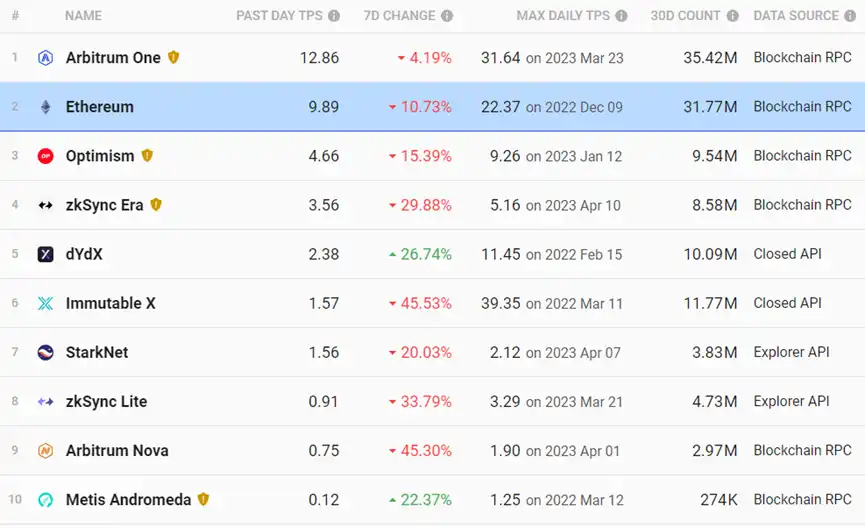Click the shield badge beside Optimism
Image resolution: width=865 pixels, height=528 pixels.
147,156
